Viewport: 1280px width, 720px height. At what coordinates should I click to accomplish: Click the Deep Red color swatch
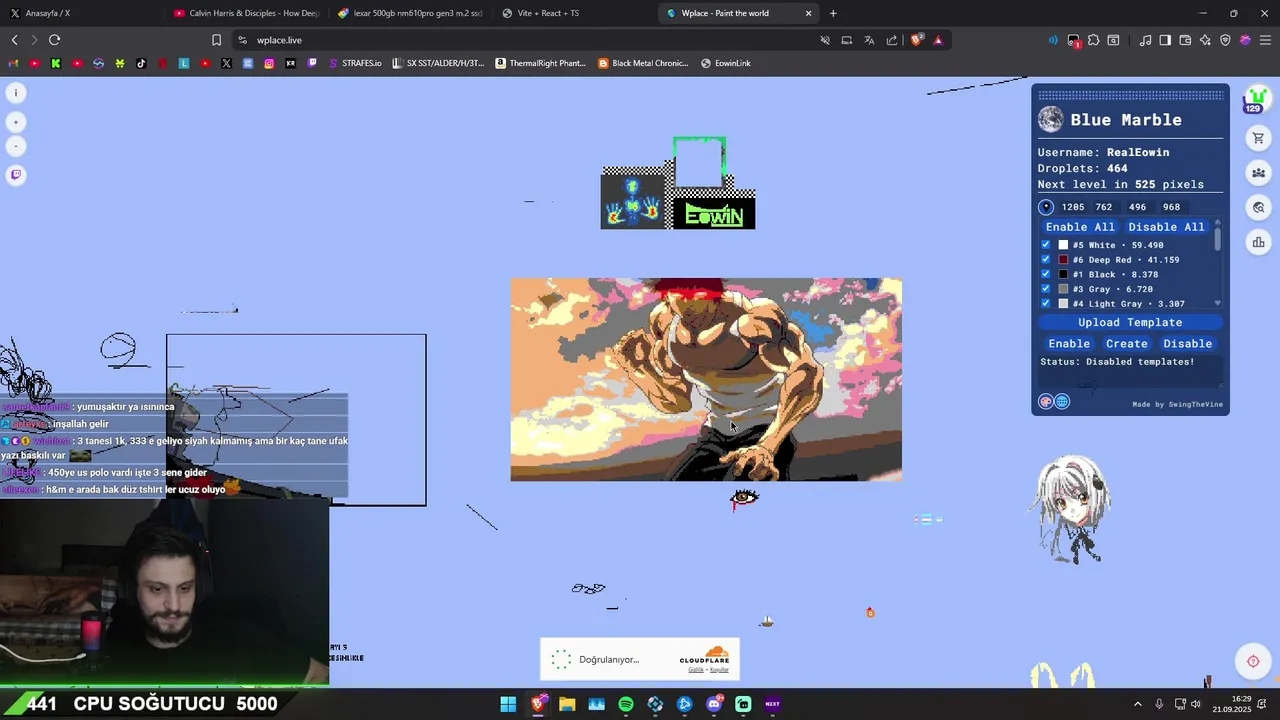(1063, 260)
